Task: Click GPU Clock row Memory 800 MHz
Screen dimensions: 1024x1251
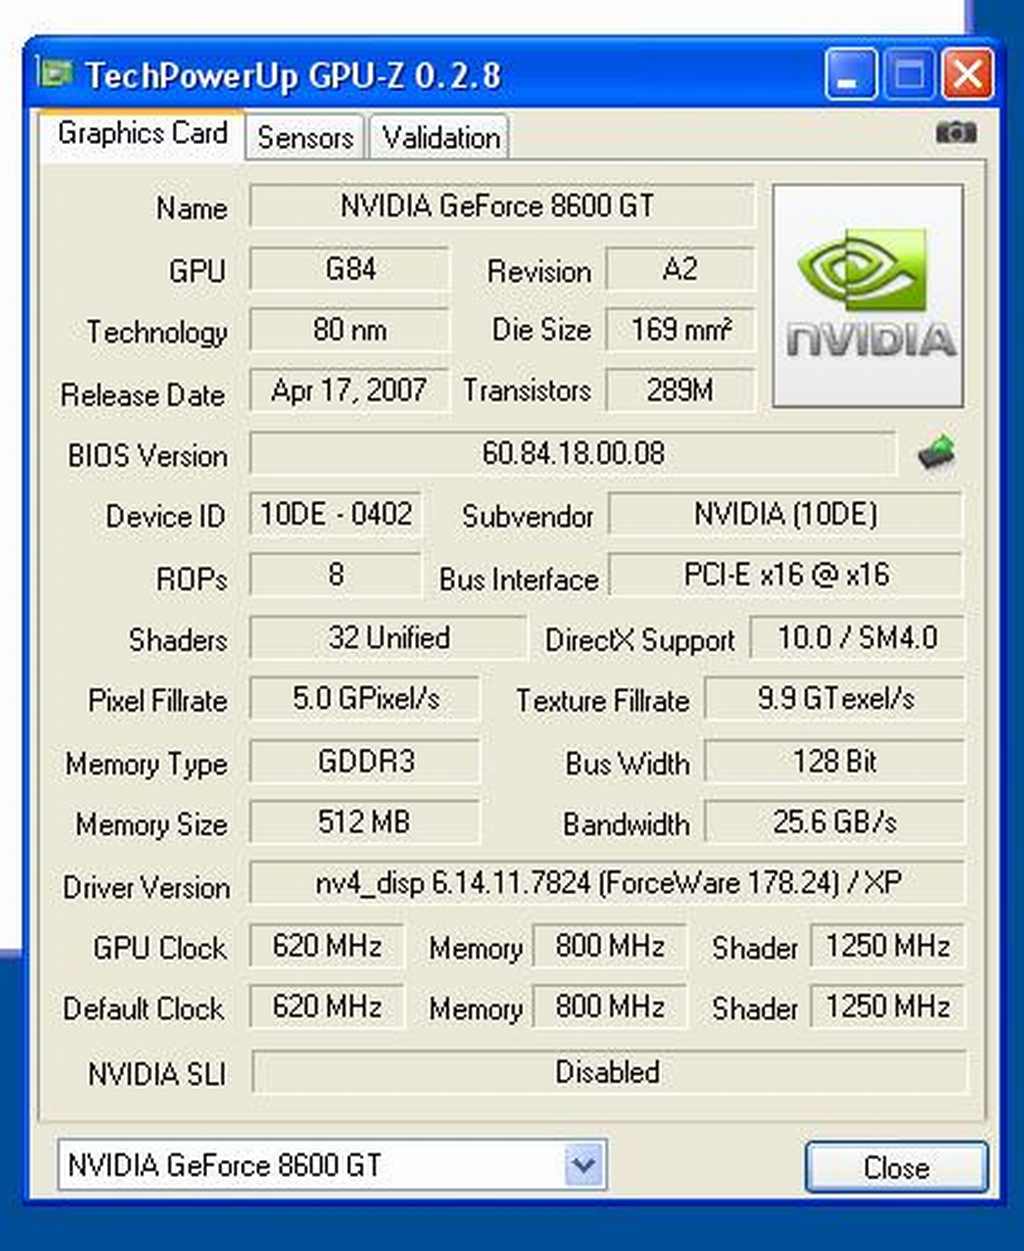Action: (x=610, y=946)
